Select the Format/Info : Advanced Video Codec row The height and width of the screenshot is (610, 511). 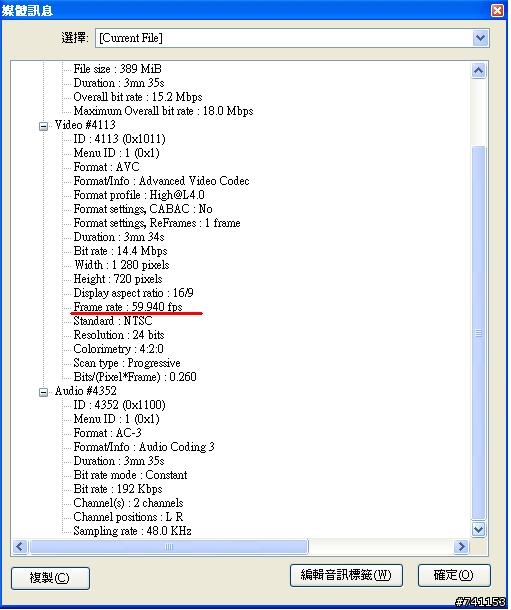pyautogui.click(x=161, y=181)
